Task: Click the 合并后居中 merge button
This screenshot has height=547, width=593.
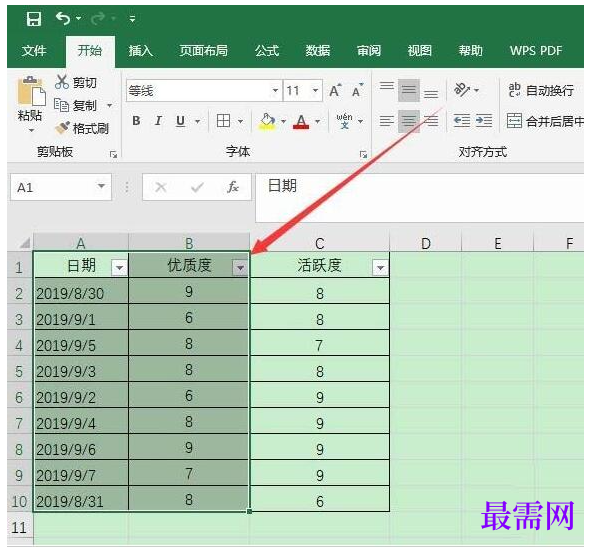Action: coord(545,121)
